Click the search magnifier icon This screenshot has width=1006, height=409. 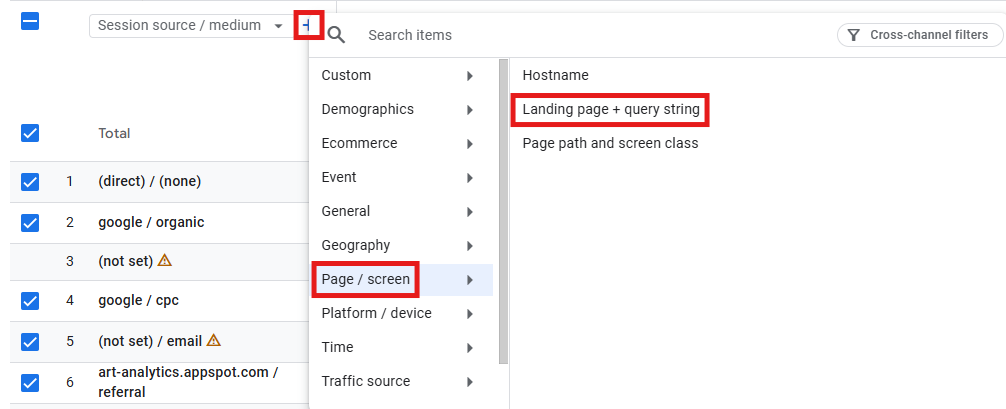(x=336, y=35)
